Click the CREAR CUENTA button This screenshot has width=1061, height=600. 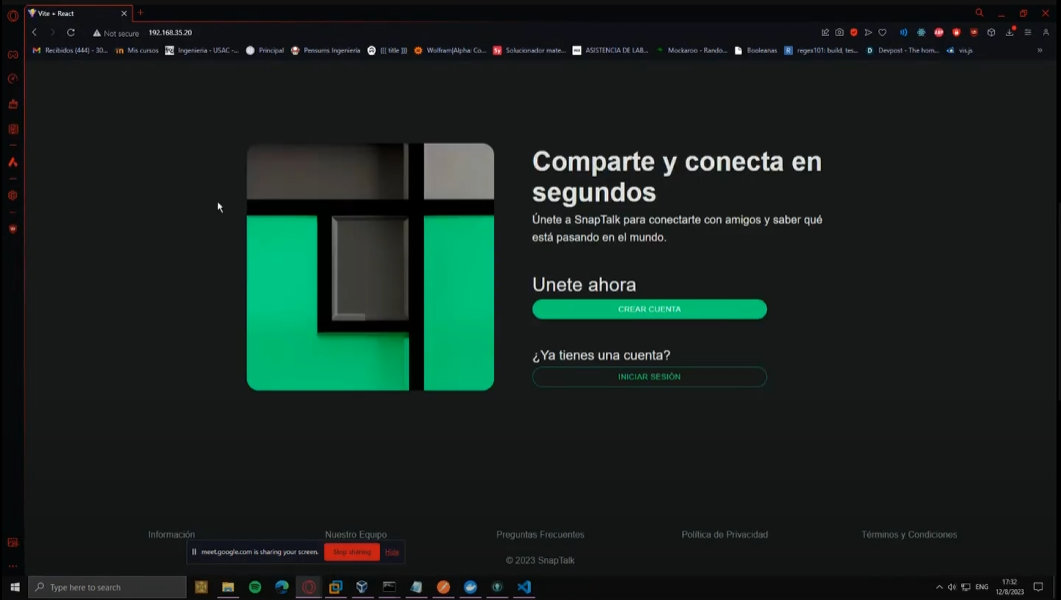click(x=649, y=310)
